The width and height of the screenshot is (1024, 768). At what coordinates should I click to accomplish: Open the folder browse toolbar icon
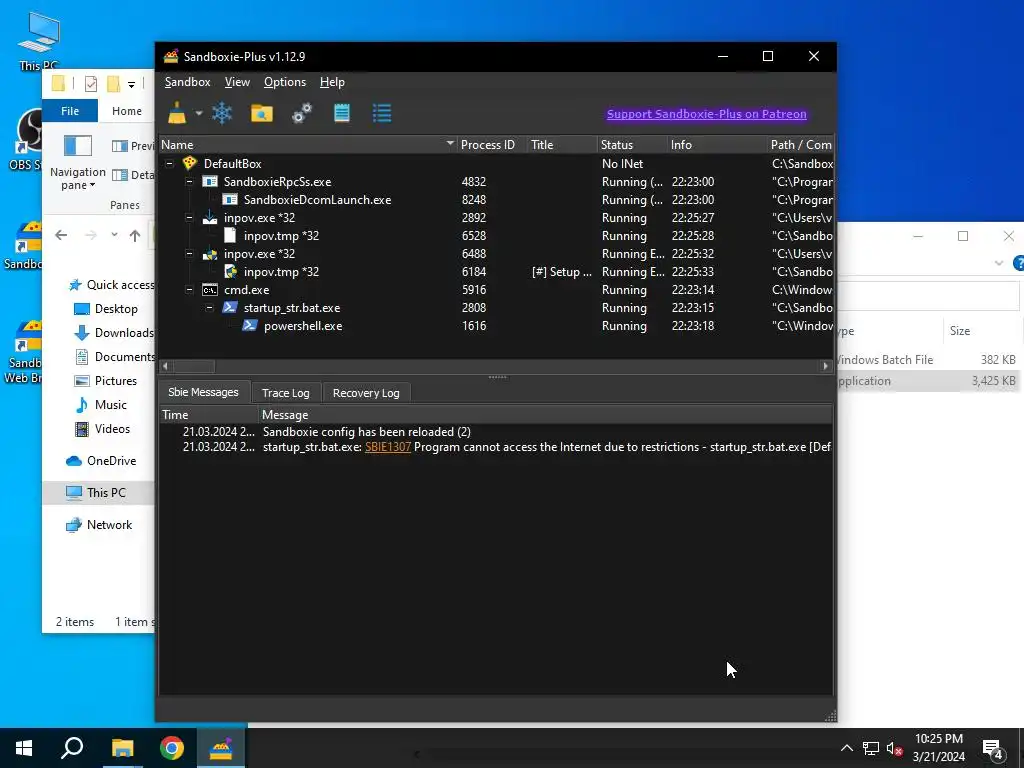[x=262, y=113]
